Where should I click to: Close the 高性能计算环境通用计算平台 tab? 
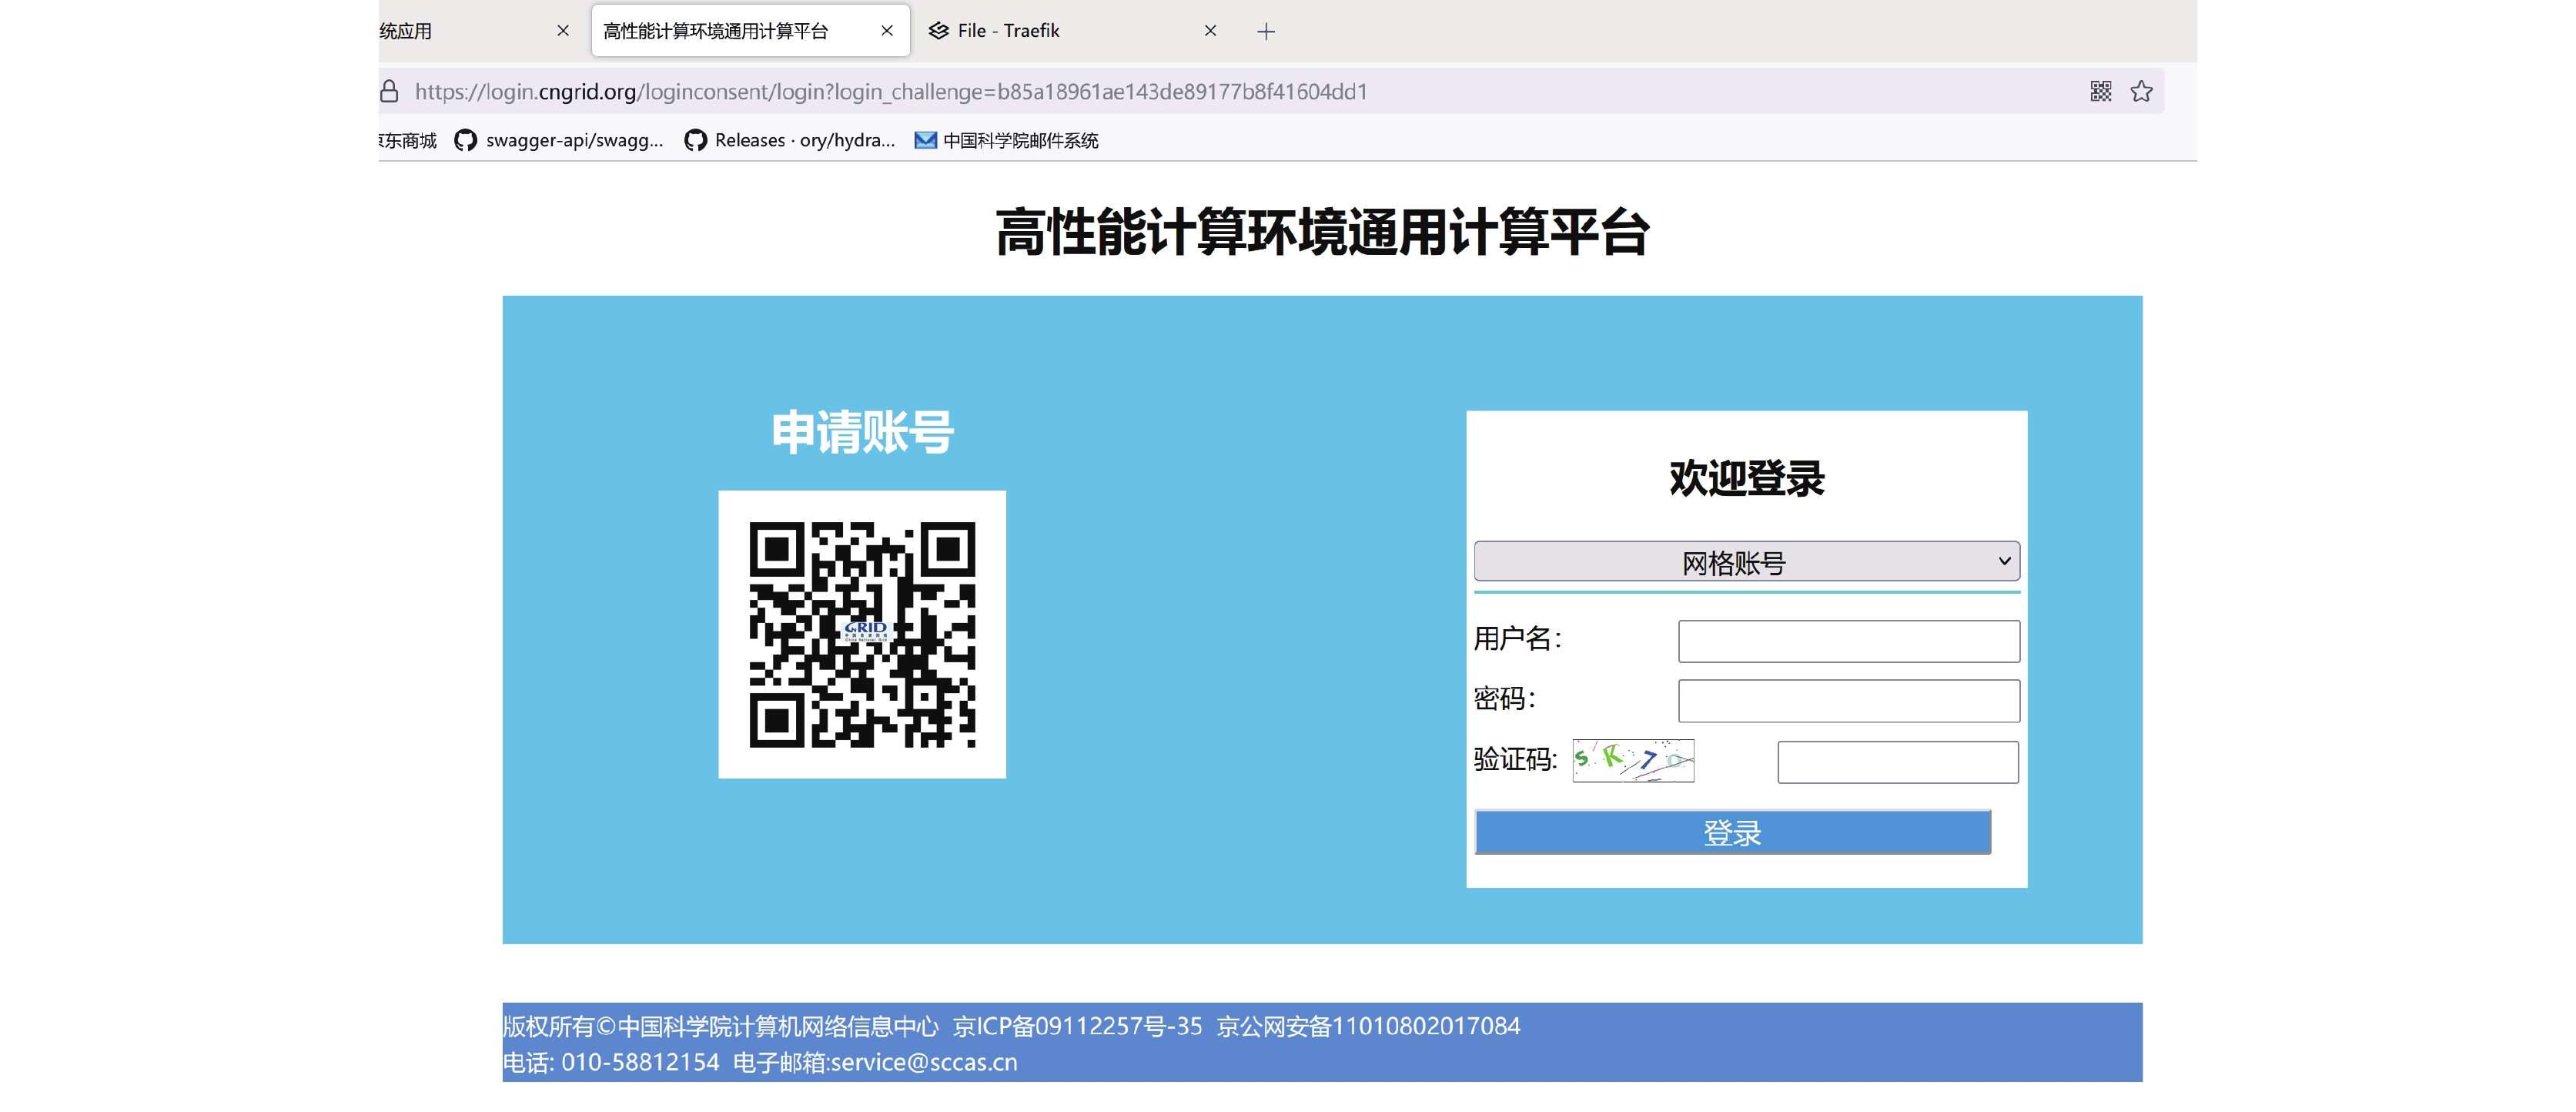pyautogui.click(x=887, y=31)
